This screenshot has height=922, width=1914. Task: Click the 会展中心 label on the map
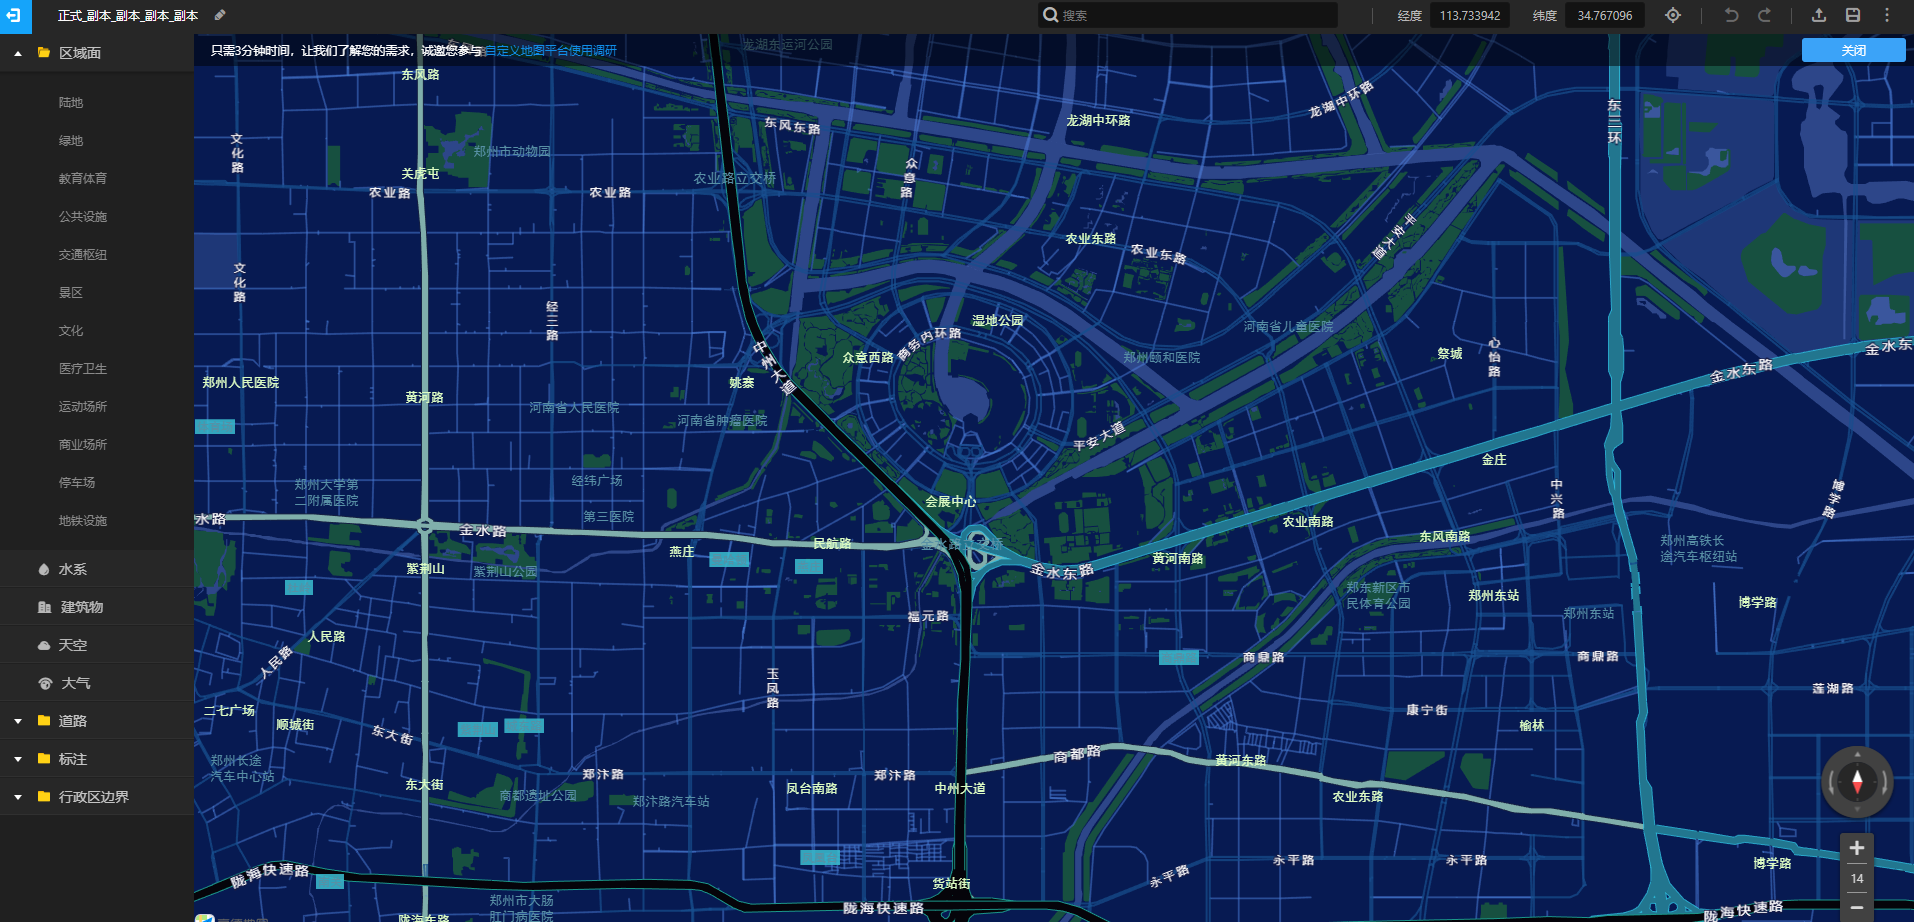tap(951, 501)
